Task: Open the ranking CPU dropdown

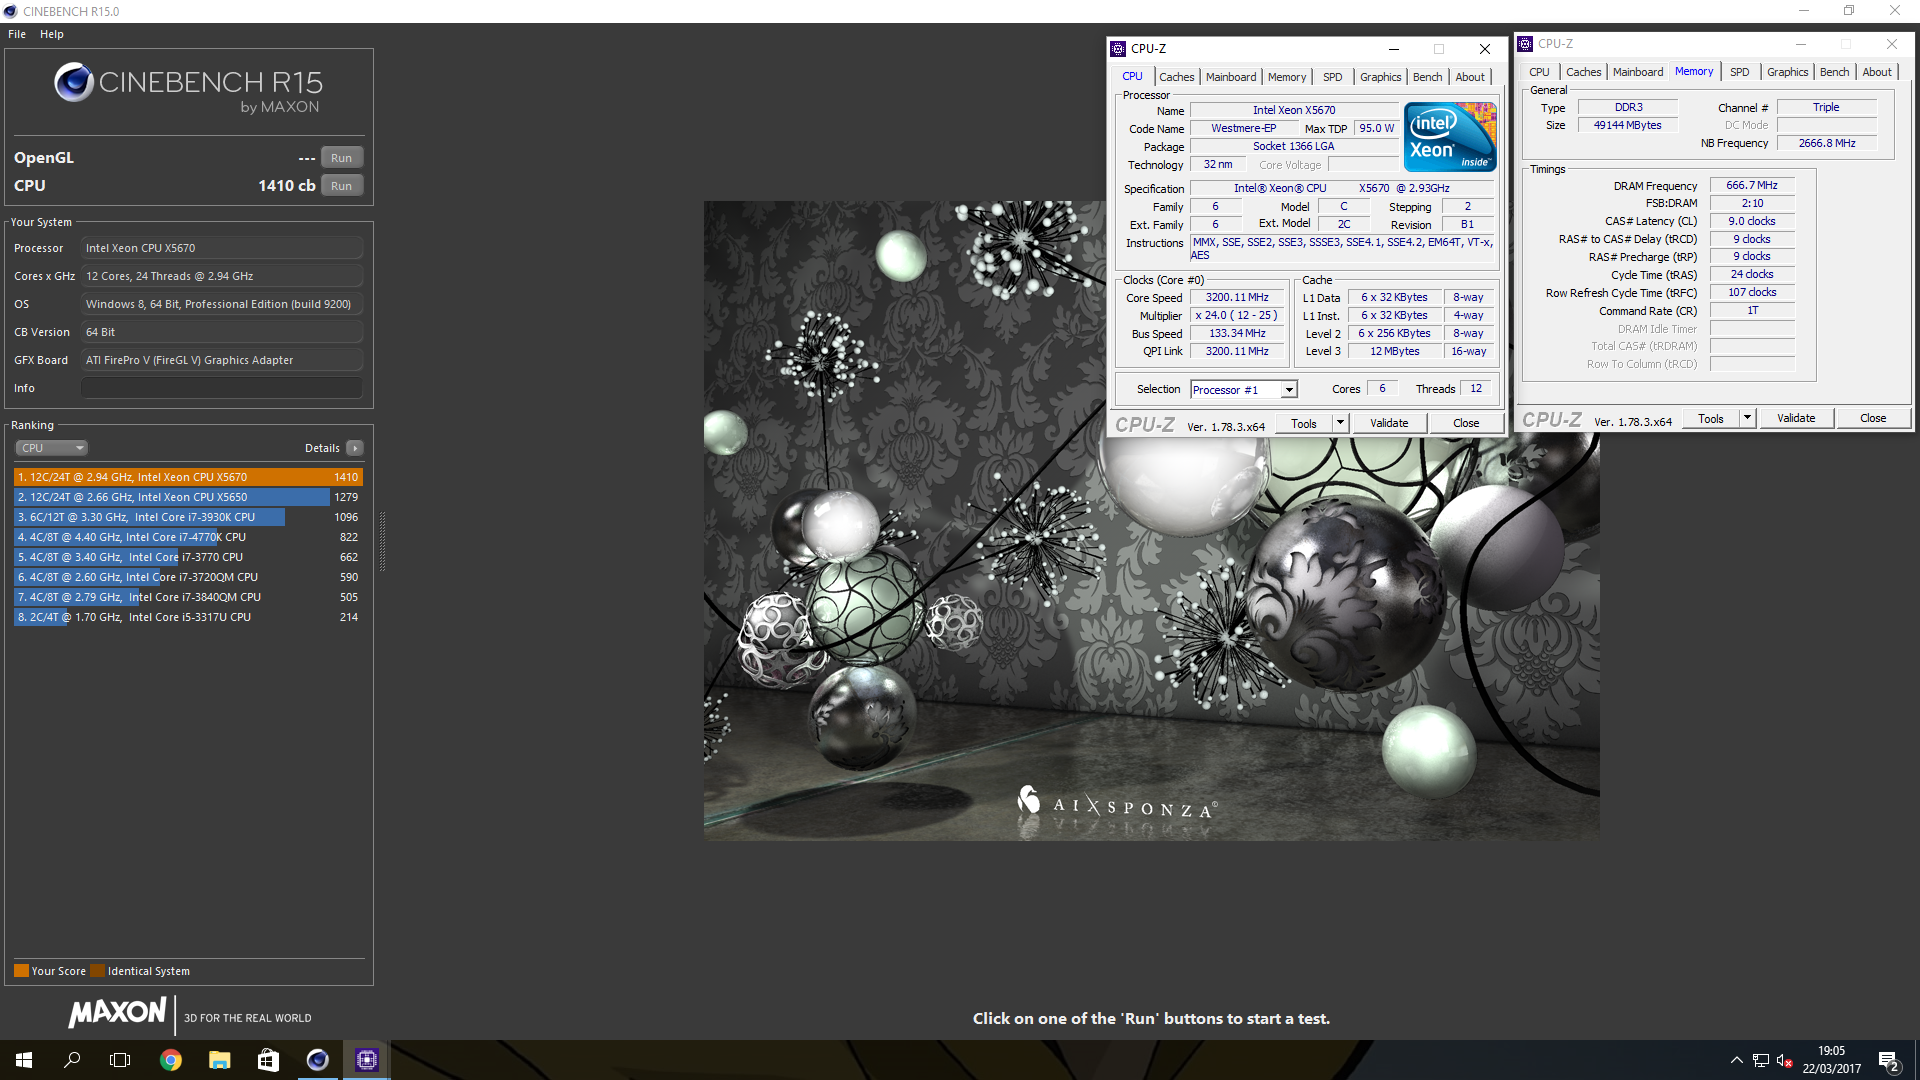Action: 52,448
